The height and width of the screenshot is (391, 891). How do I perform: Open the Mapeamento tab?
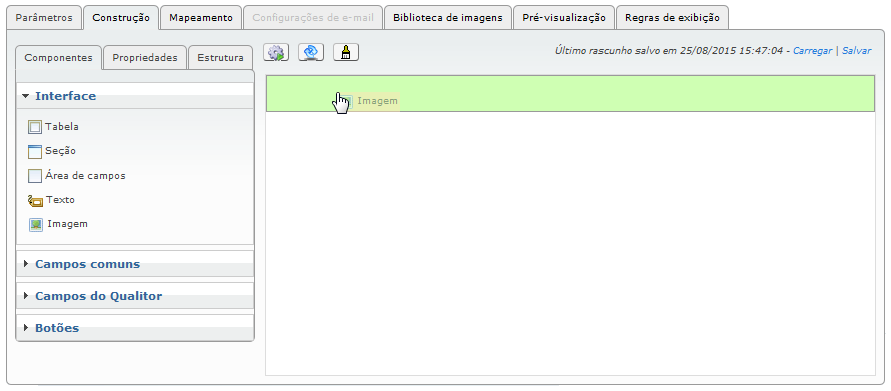(x=201, y=18)
